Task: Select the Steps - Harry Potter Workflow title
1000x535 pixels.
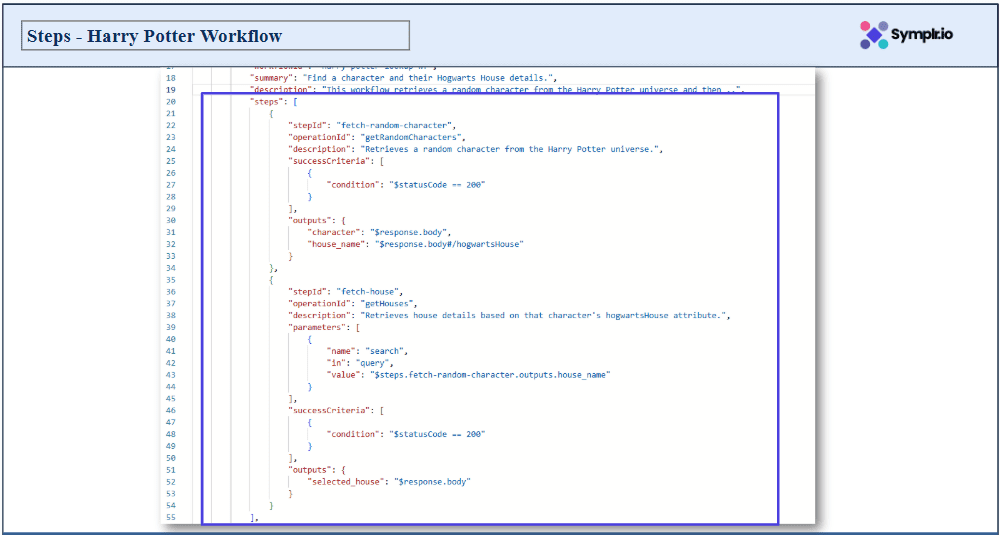Action: (x=154, y=36)
